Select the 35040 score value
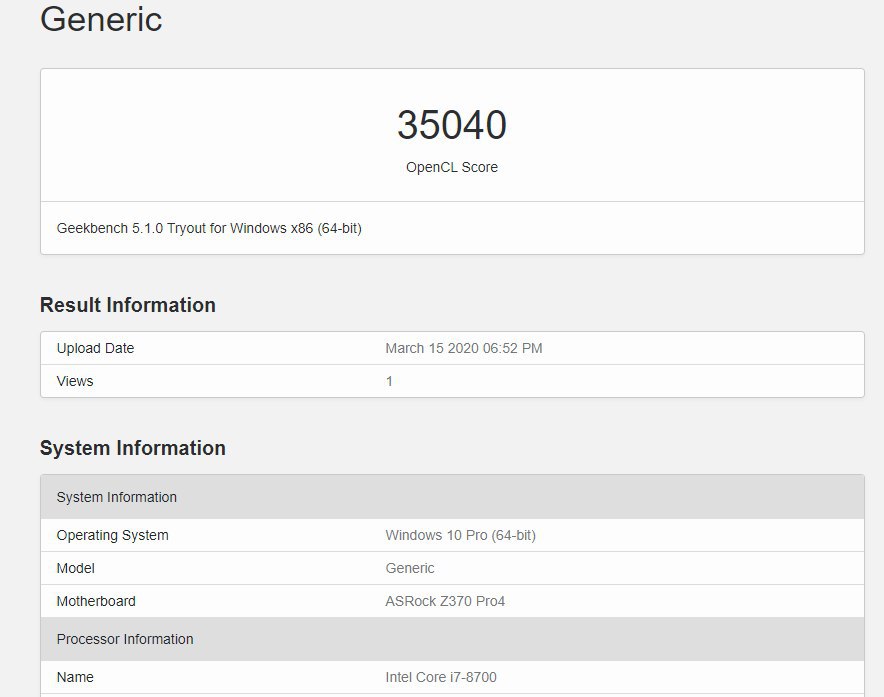Image resolution: width=884 pixels, height=697 pixels. 452,125
